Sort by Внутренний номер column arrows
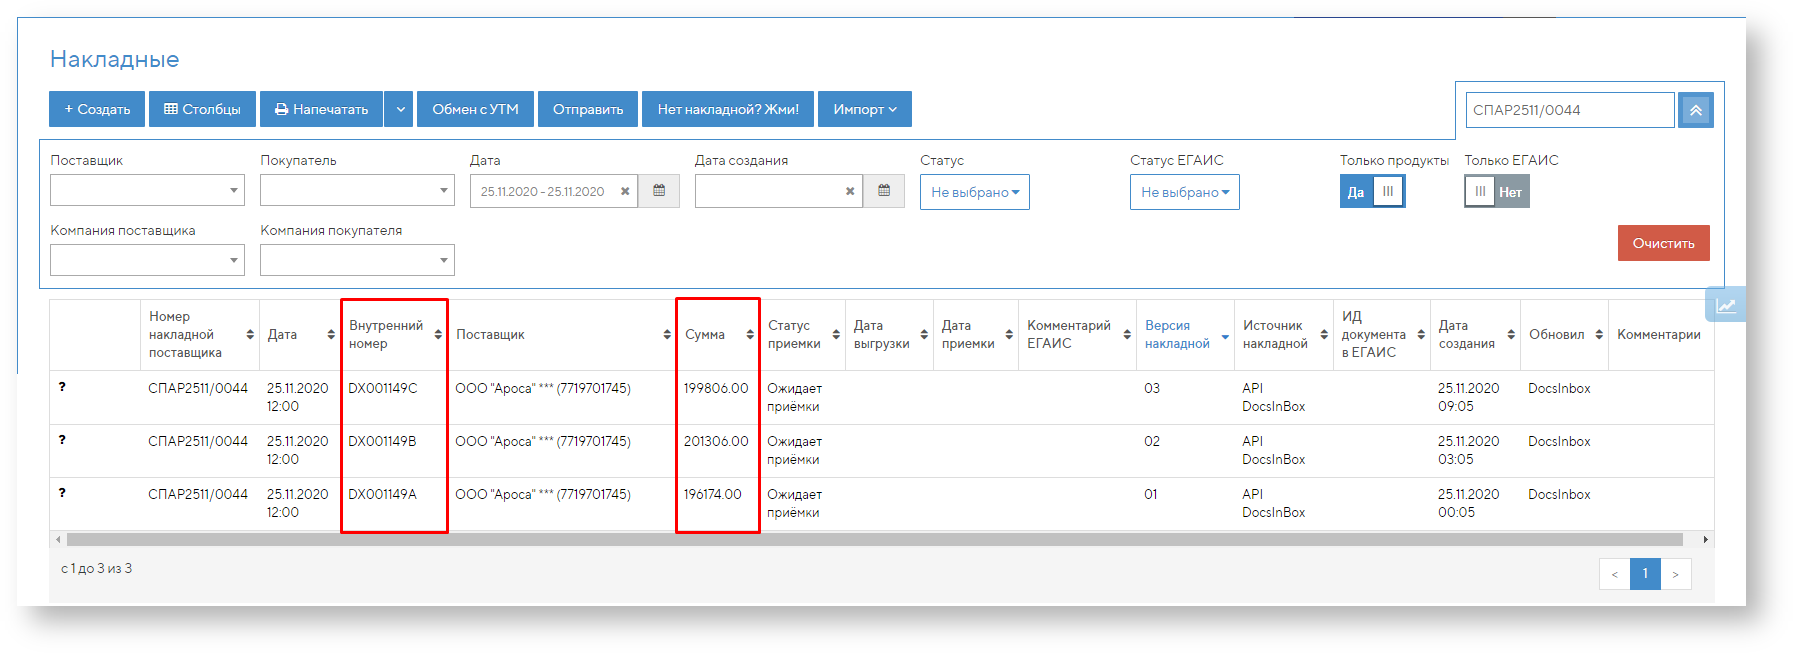The height and width of the screenshot is (654, 1794). pyautogui.click(x=438, y=335)
